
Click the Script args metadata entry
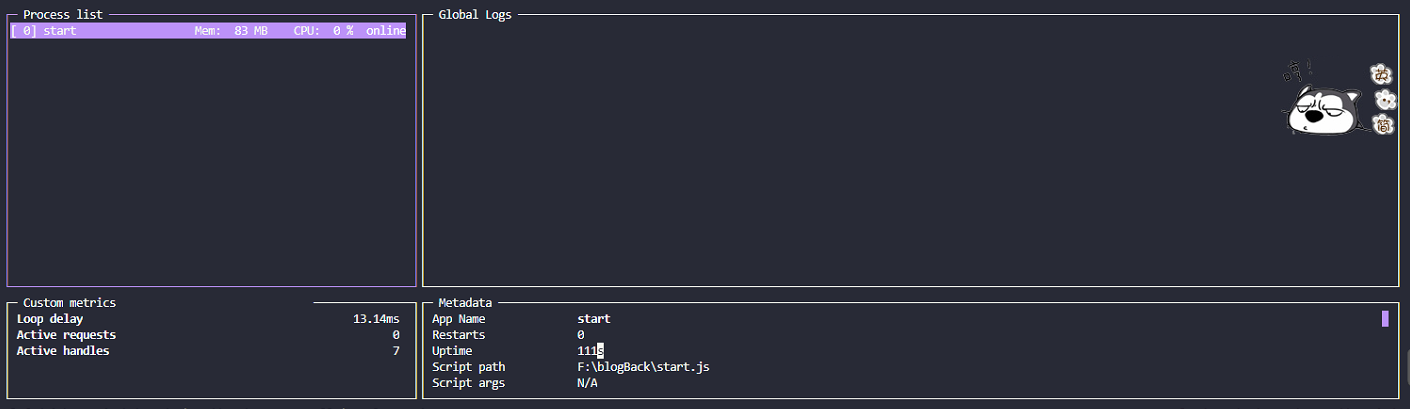(x=468, y=383)
